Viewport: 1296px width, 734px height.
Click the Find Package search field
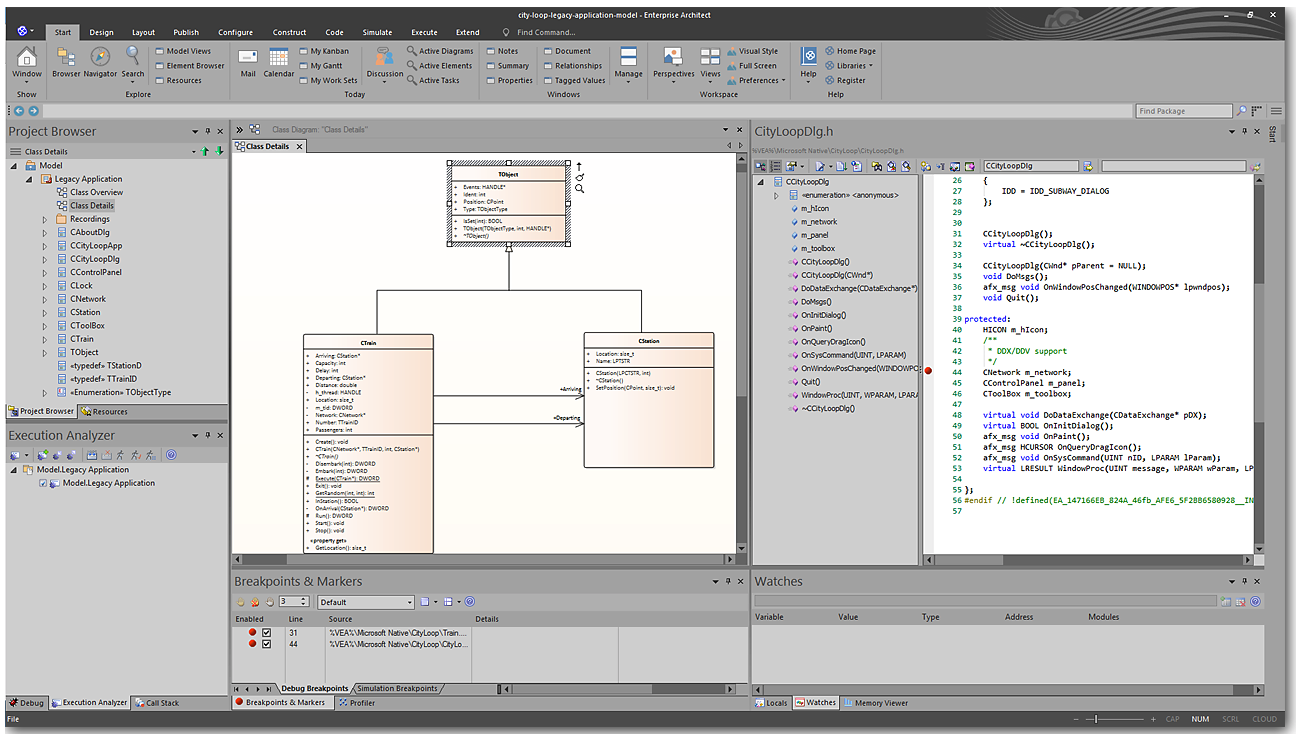pyautogui.click(x=1184, y=111)
